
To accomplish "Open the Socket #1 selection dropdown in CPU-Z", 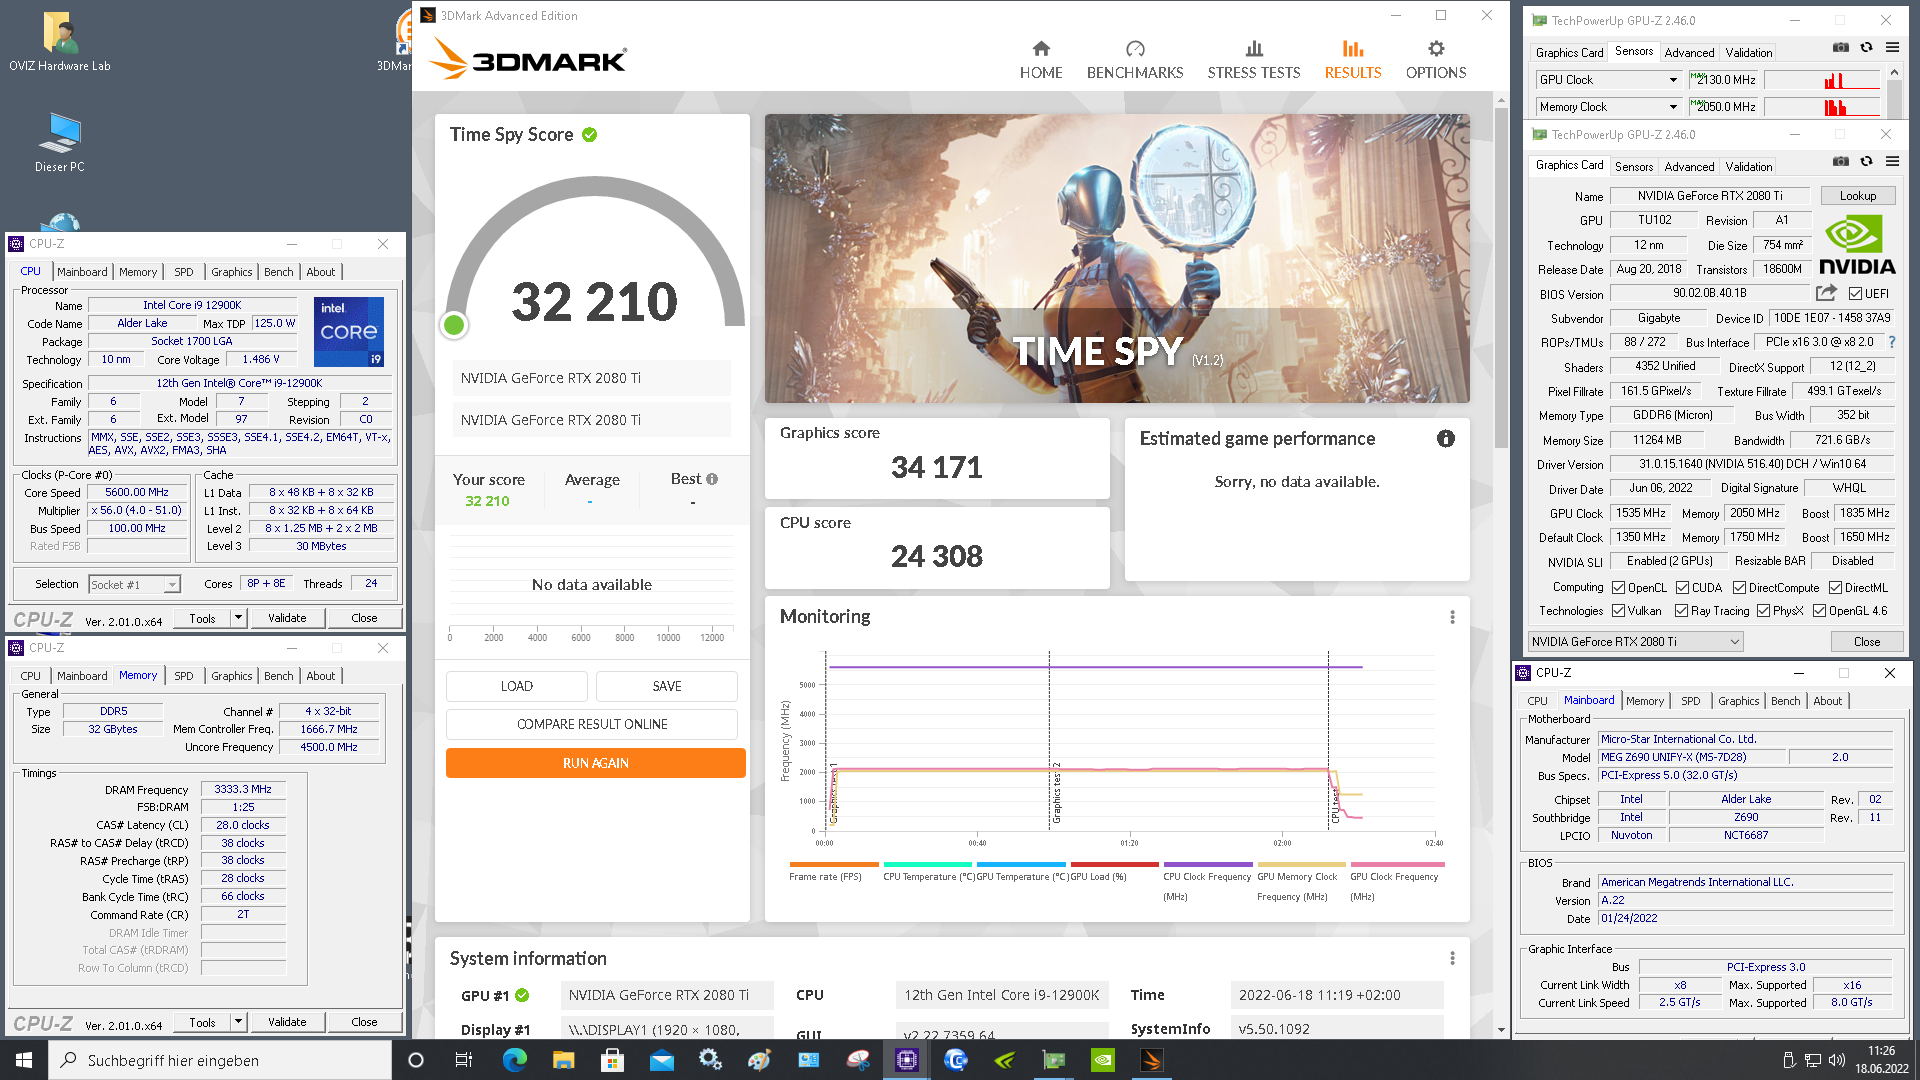I will click(x=134, y=585).
